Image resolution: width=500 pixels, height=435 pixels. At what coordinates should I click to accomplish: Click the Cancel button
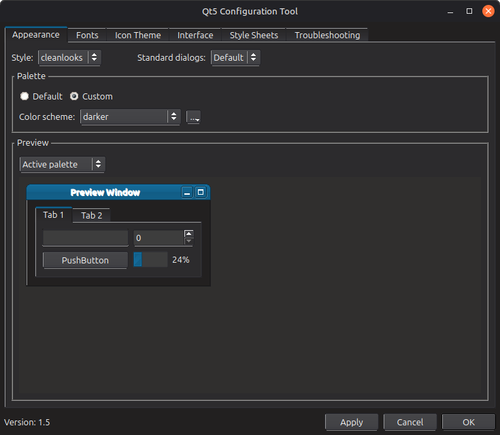pyautogui.click(x=410, y=422)
